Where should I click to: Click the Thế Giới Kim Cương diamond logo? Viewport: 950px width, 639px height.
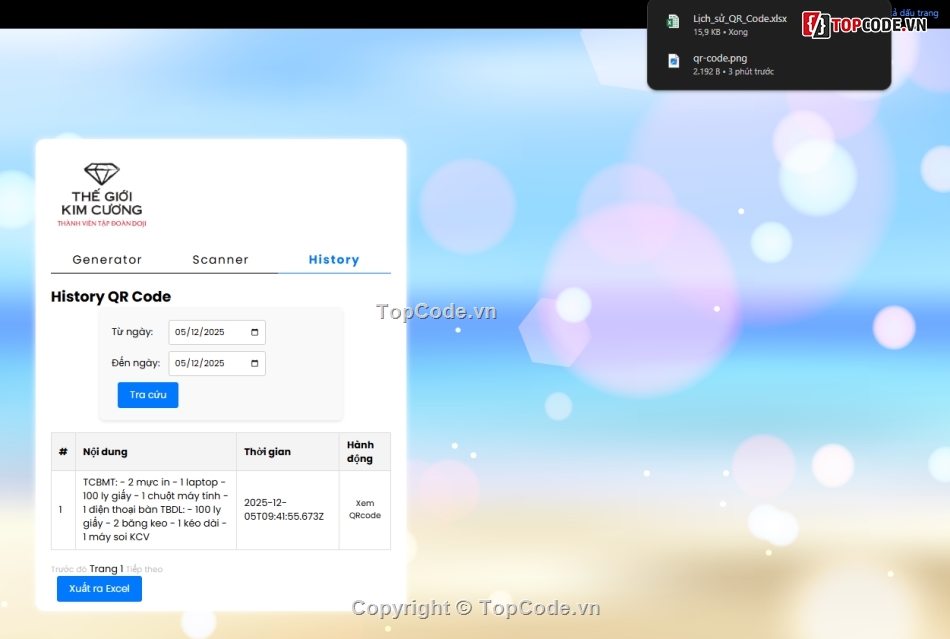coord(101,195)
